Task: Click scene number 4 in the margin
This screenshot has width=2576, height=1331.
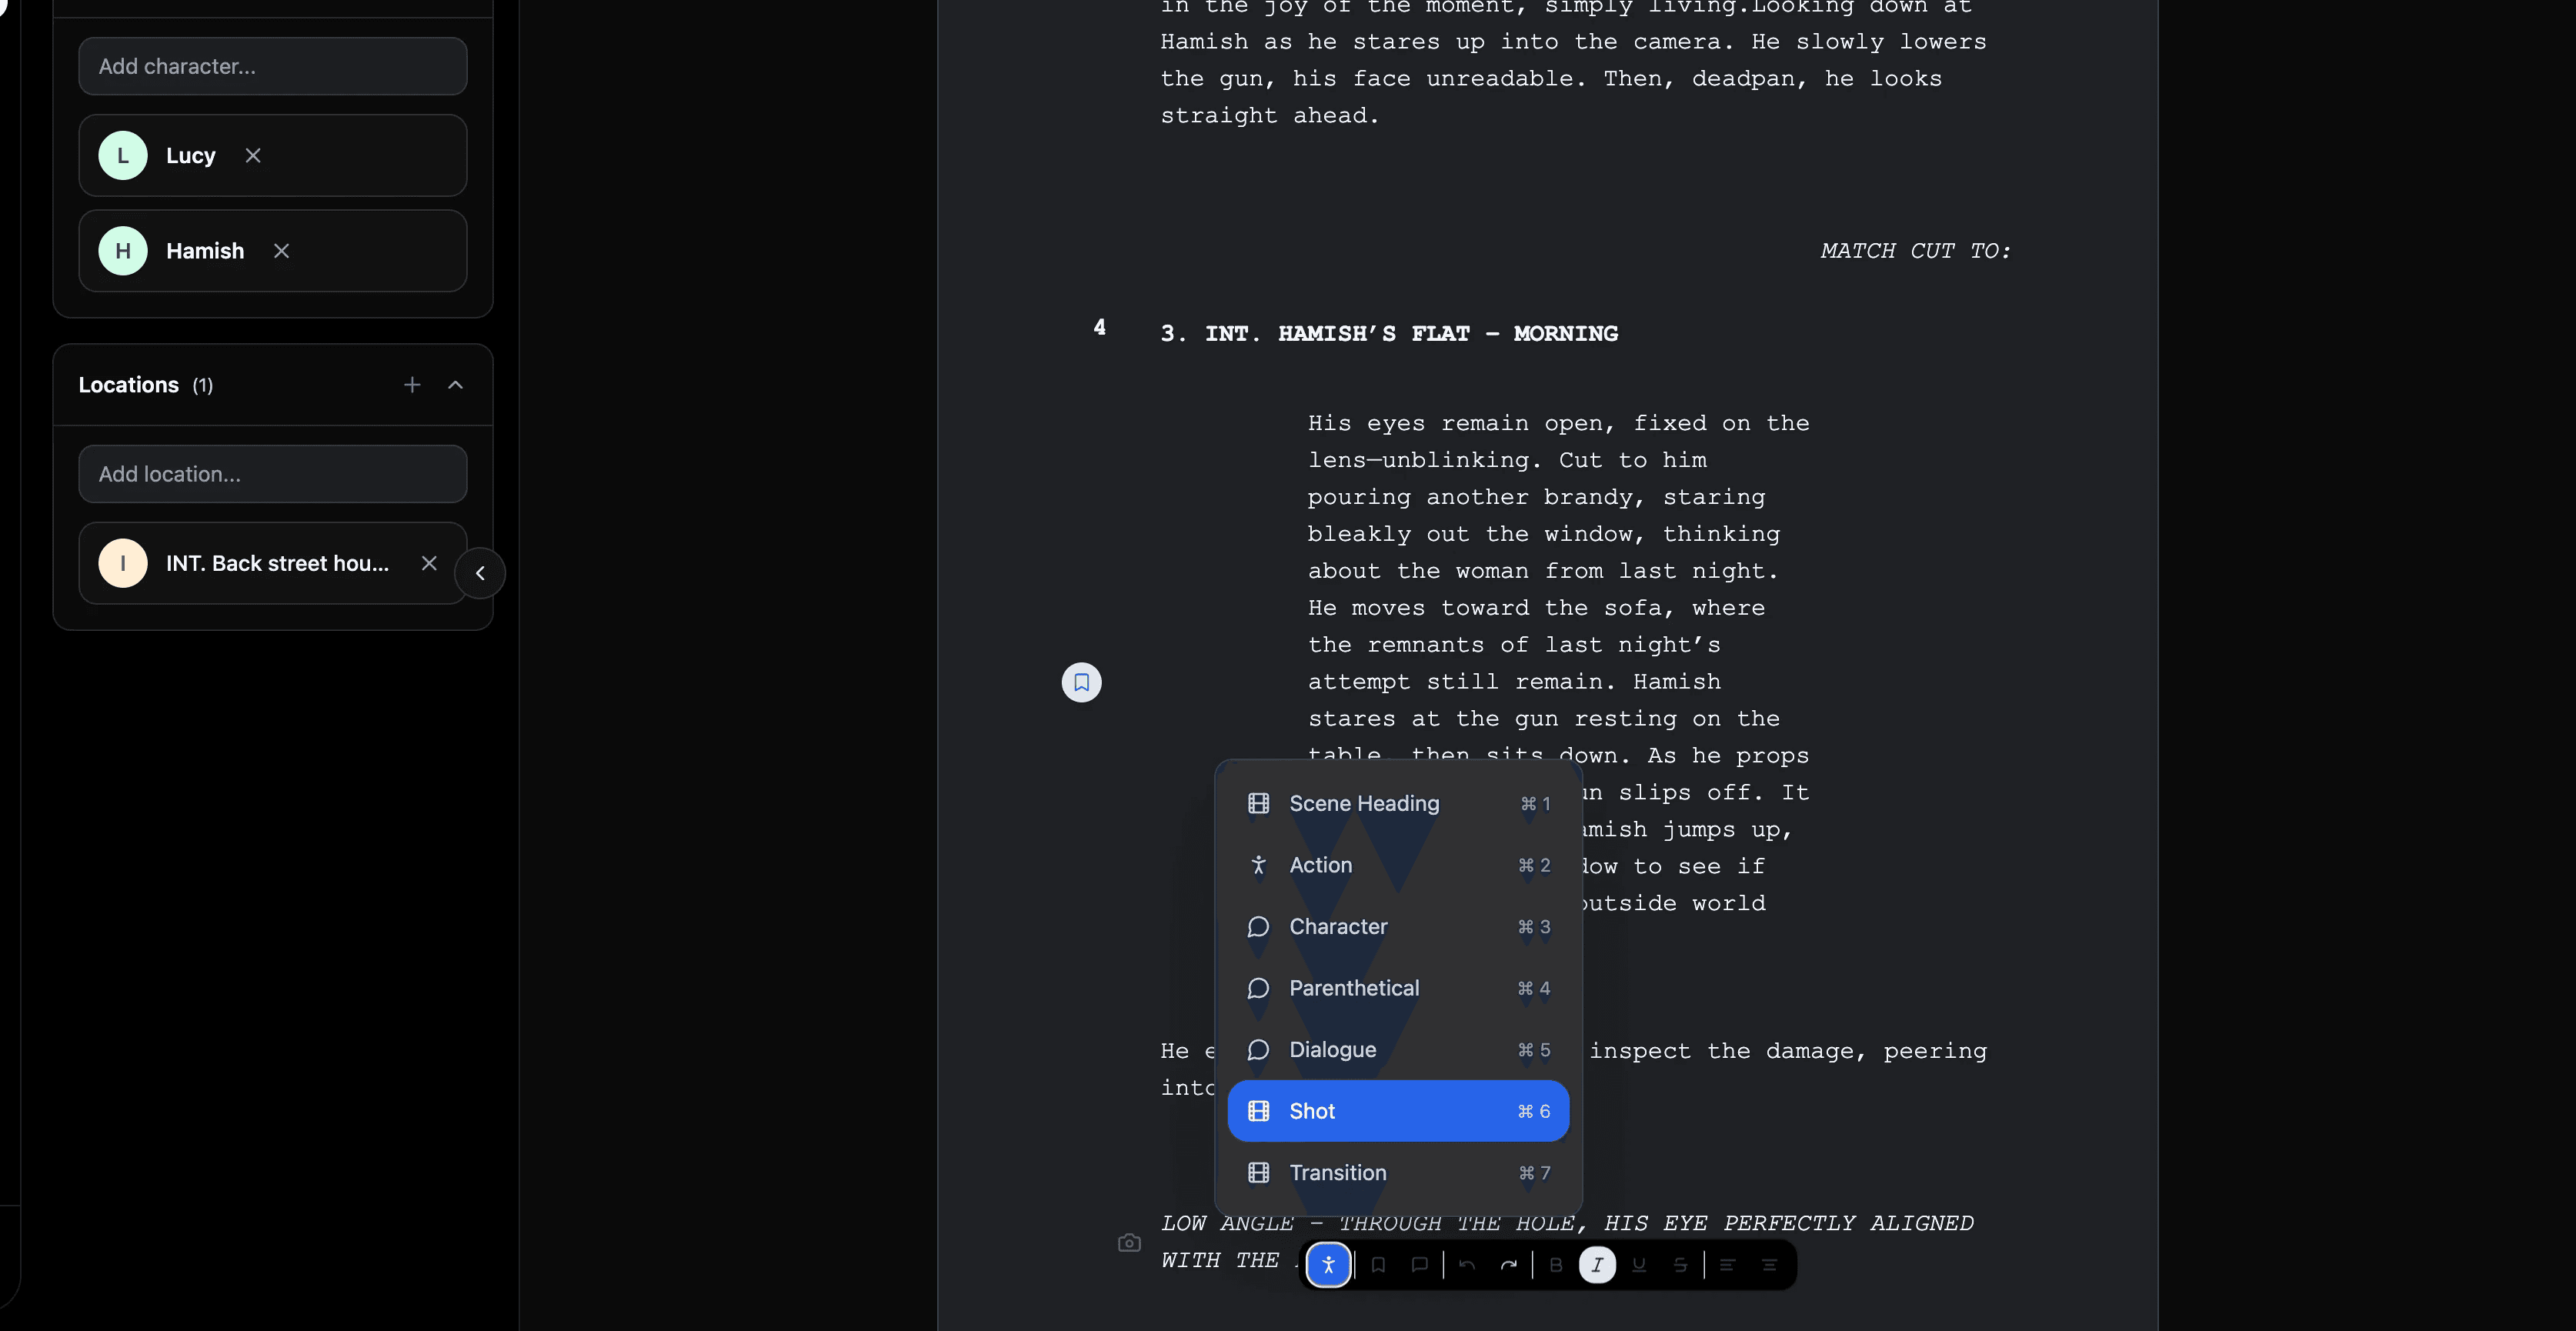Action: [x=1100, y=327]
